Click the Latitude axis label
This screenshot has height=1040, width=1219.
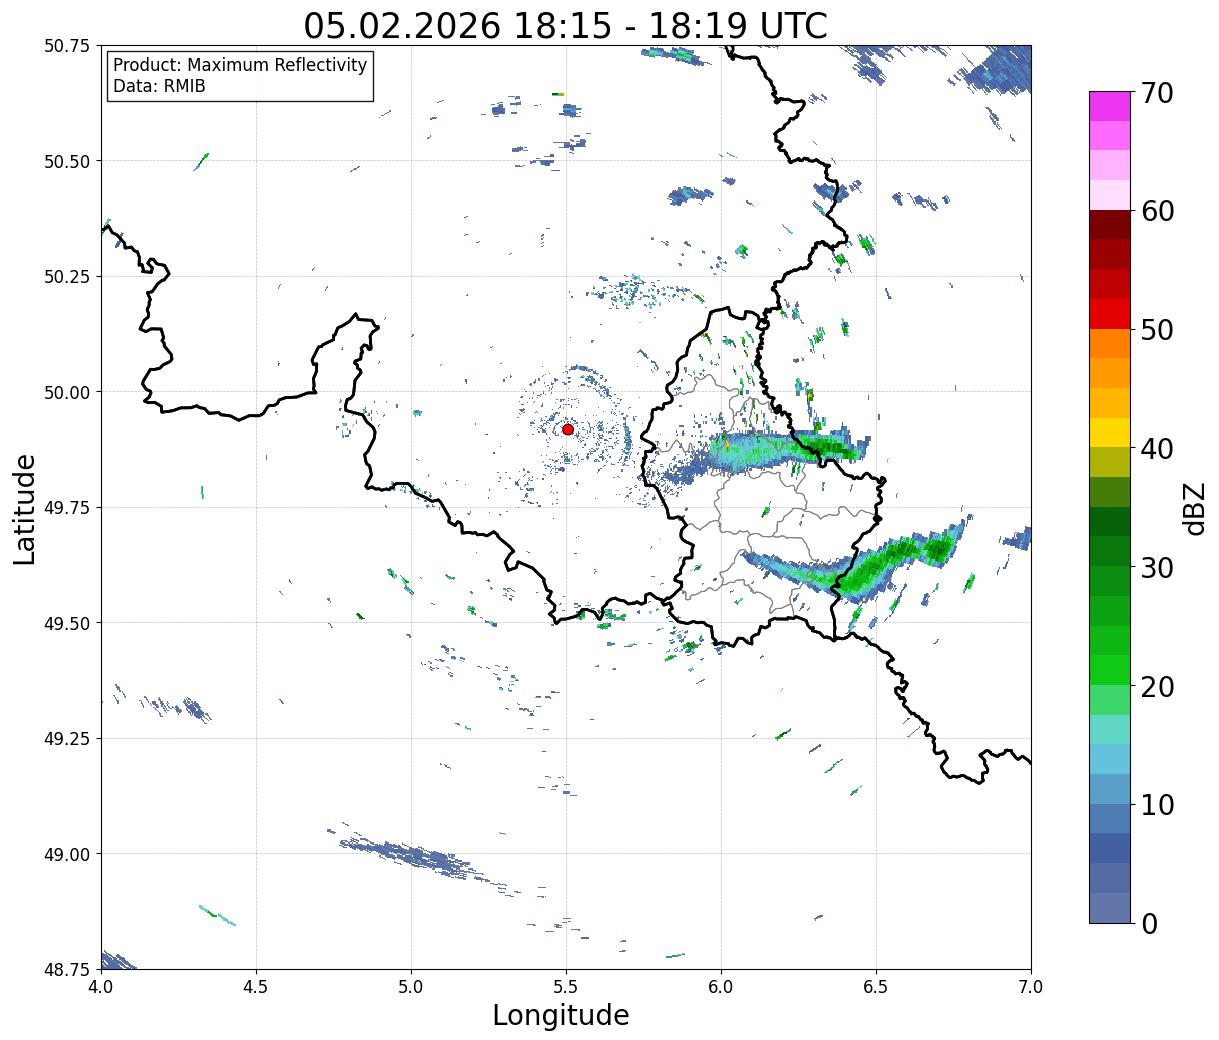(x=25, y=508)
